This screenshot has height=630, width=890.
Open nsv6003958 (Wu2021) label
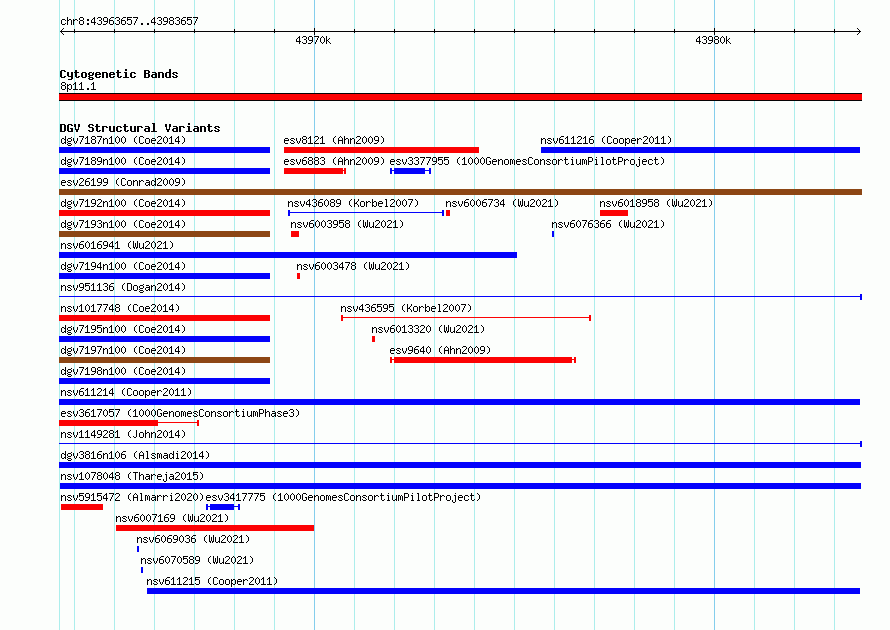coord(347,224)
